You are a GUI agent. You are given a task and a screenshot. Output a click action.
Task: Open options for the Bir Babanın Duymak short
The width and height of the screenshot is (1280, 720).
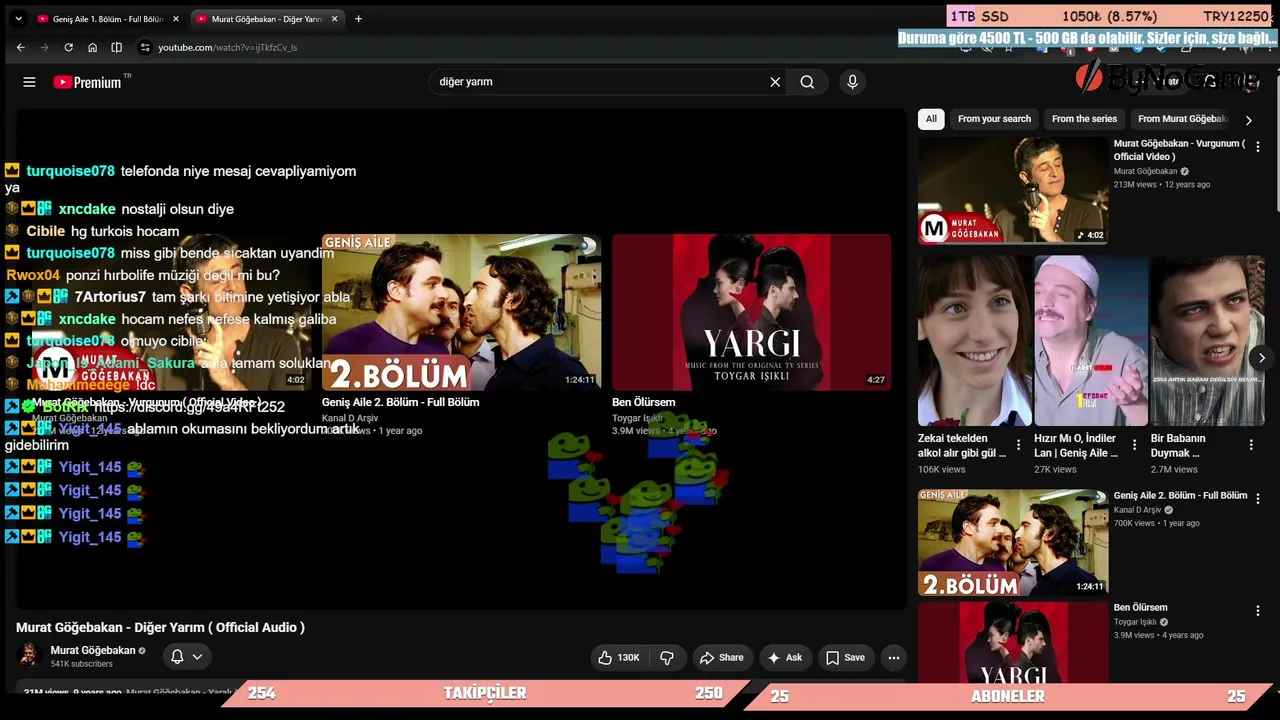coord(1250,445)
